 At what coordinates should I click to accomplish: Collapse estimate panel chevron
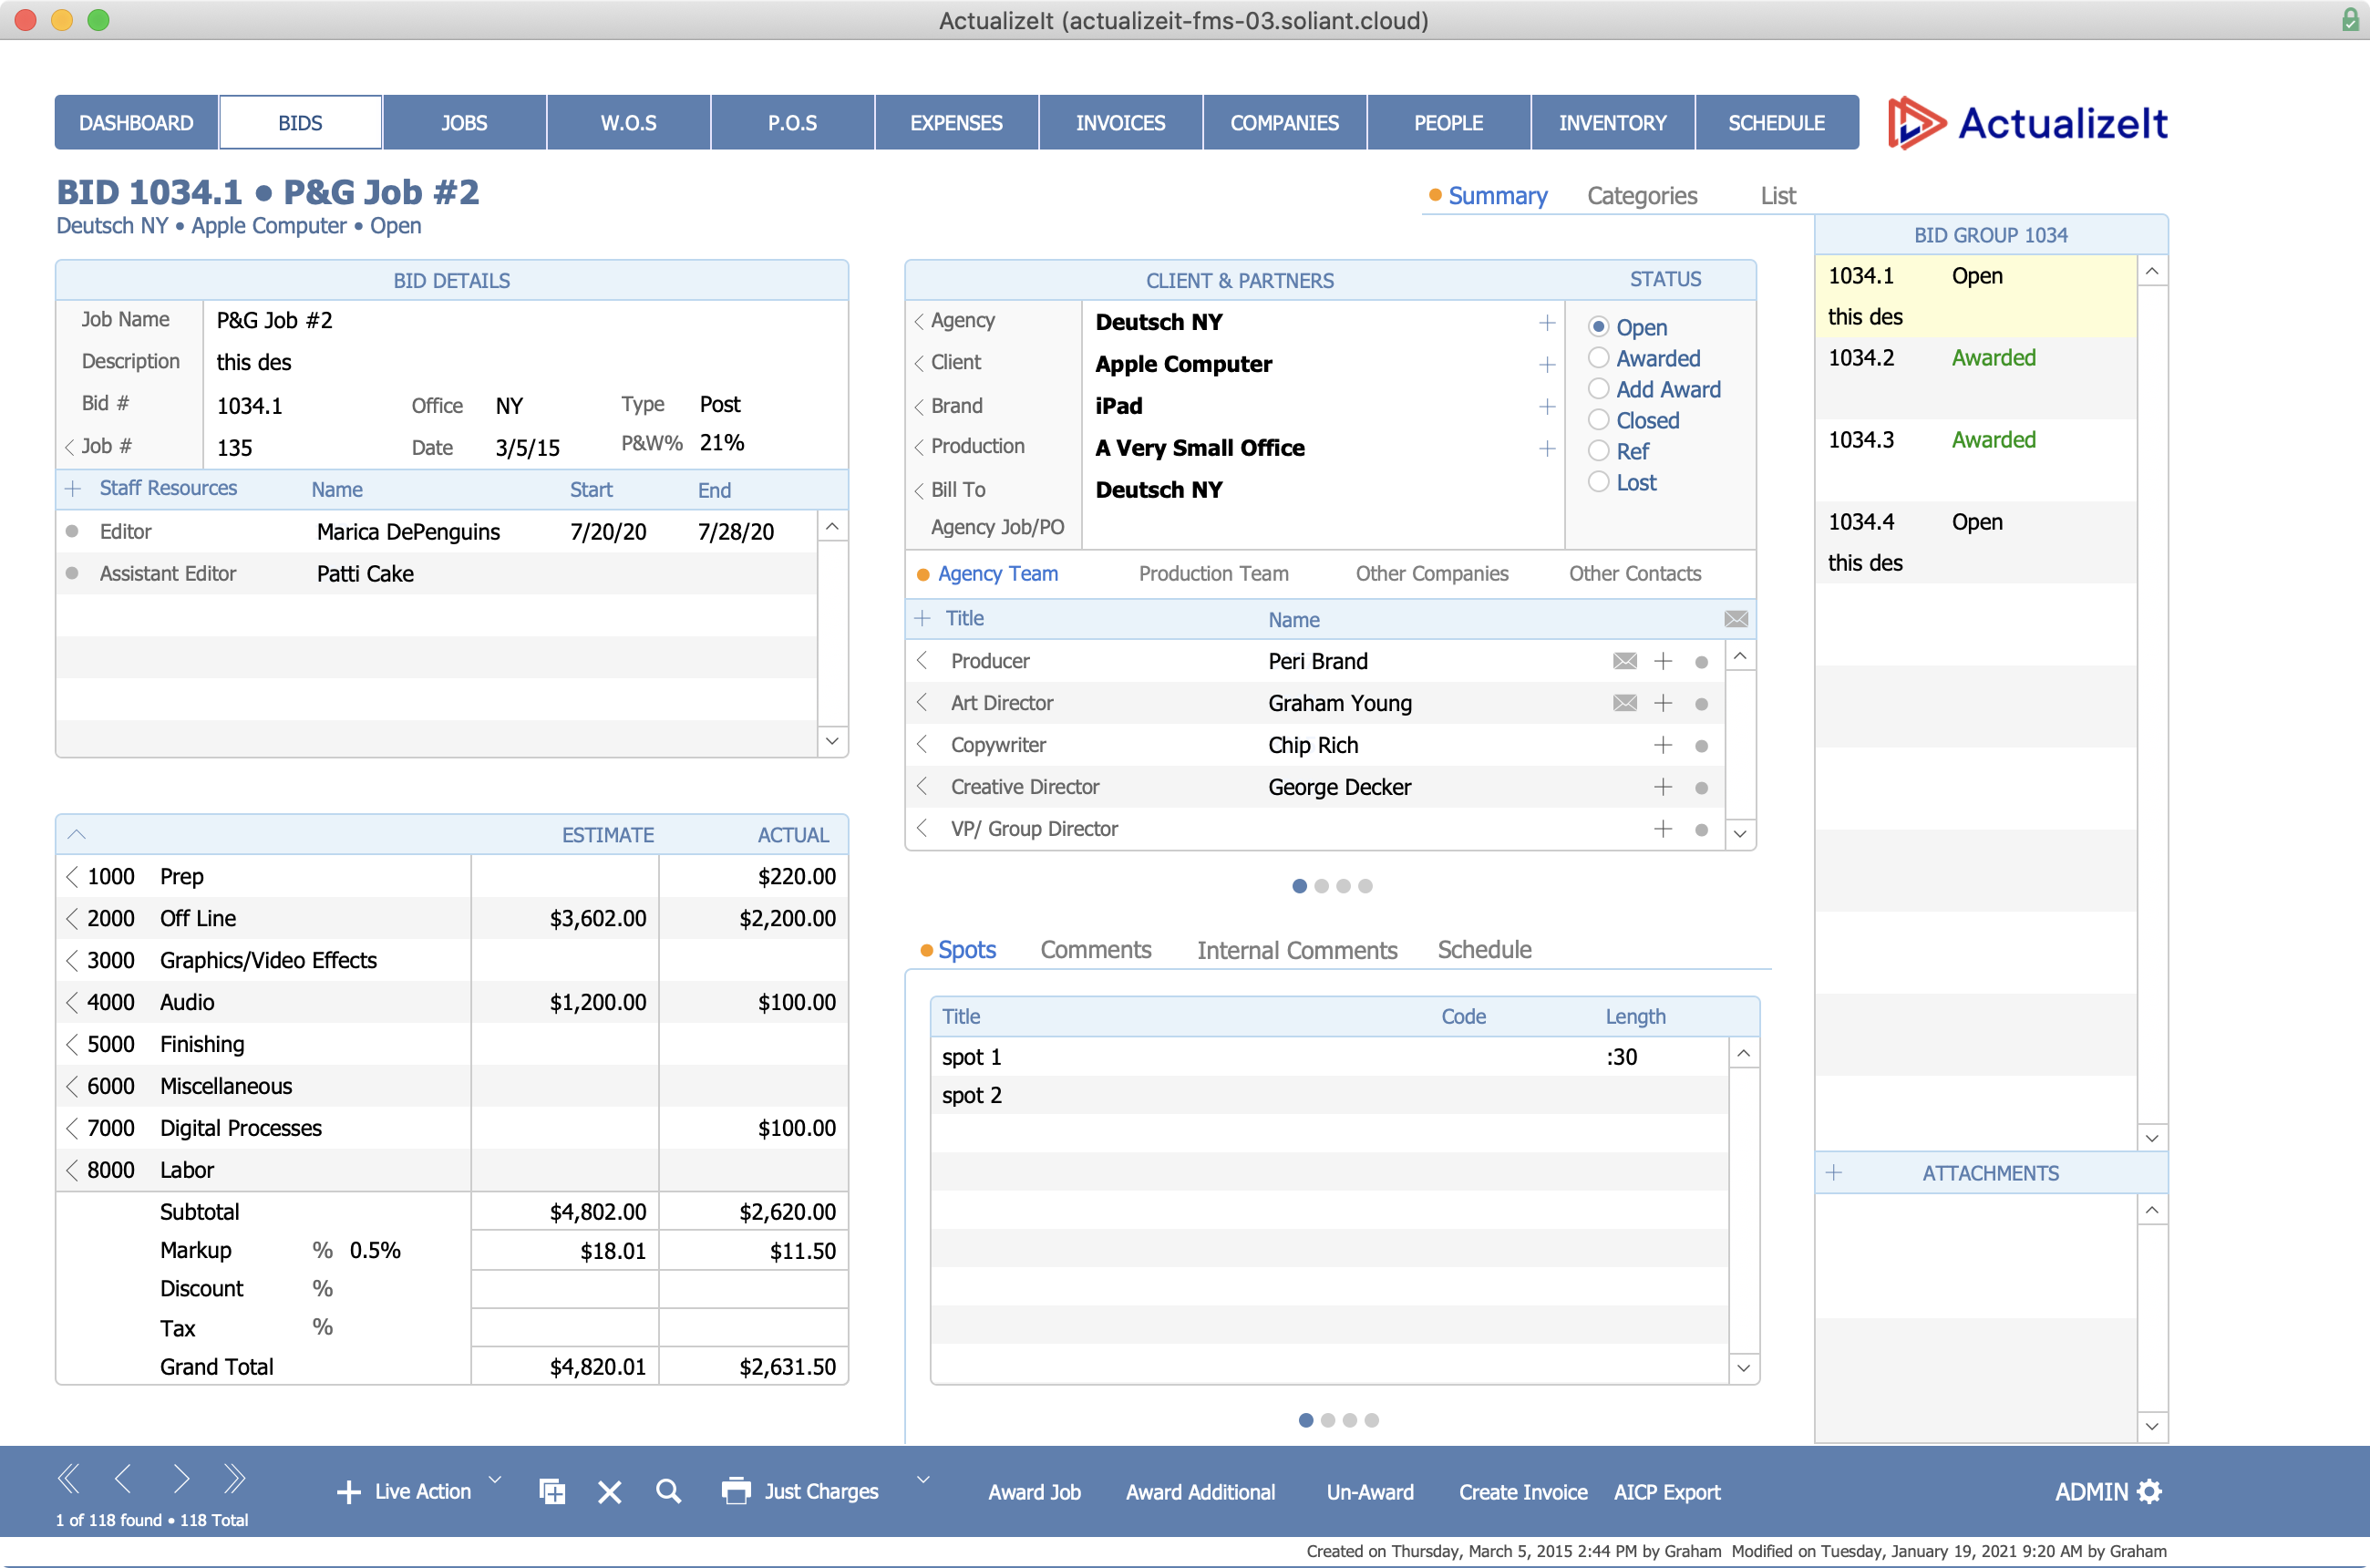click(x=77, y=834)
